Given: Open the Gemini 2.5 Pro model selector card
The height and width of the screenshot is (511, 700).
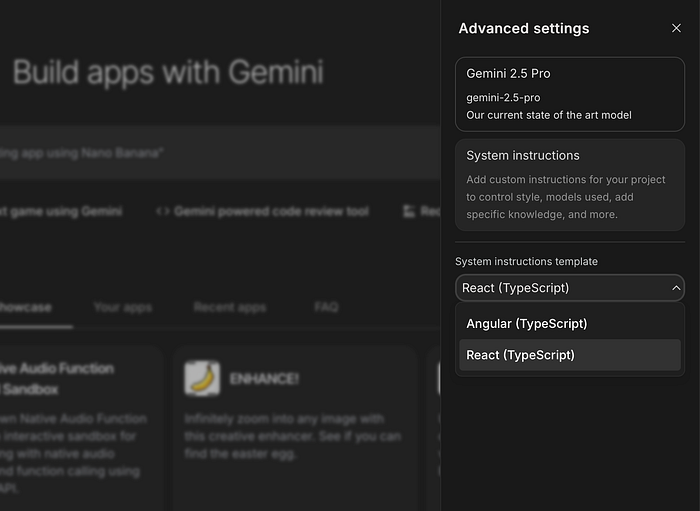Looking at the screenshot, I should [x=569, y=94].
